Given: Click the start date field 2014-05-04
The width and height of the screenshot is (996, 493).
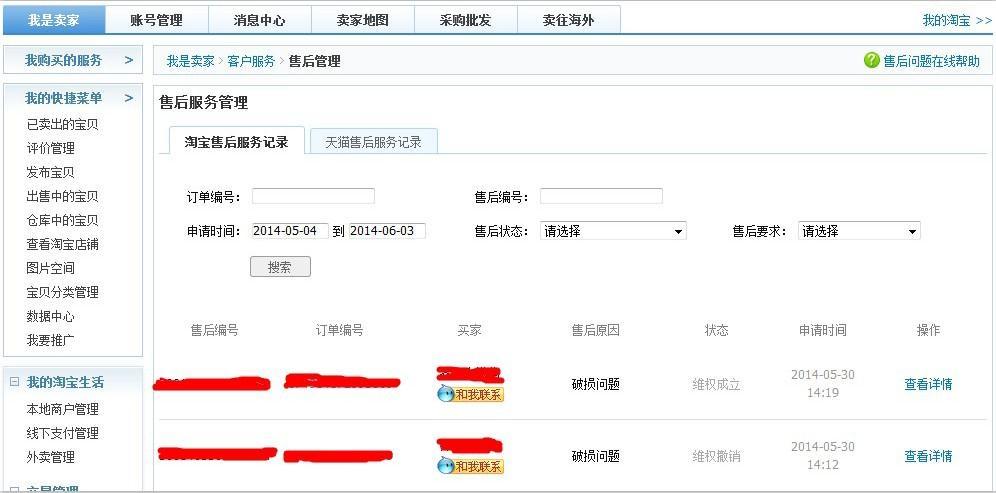Looking at the screenshot, I should click(290, 231).
